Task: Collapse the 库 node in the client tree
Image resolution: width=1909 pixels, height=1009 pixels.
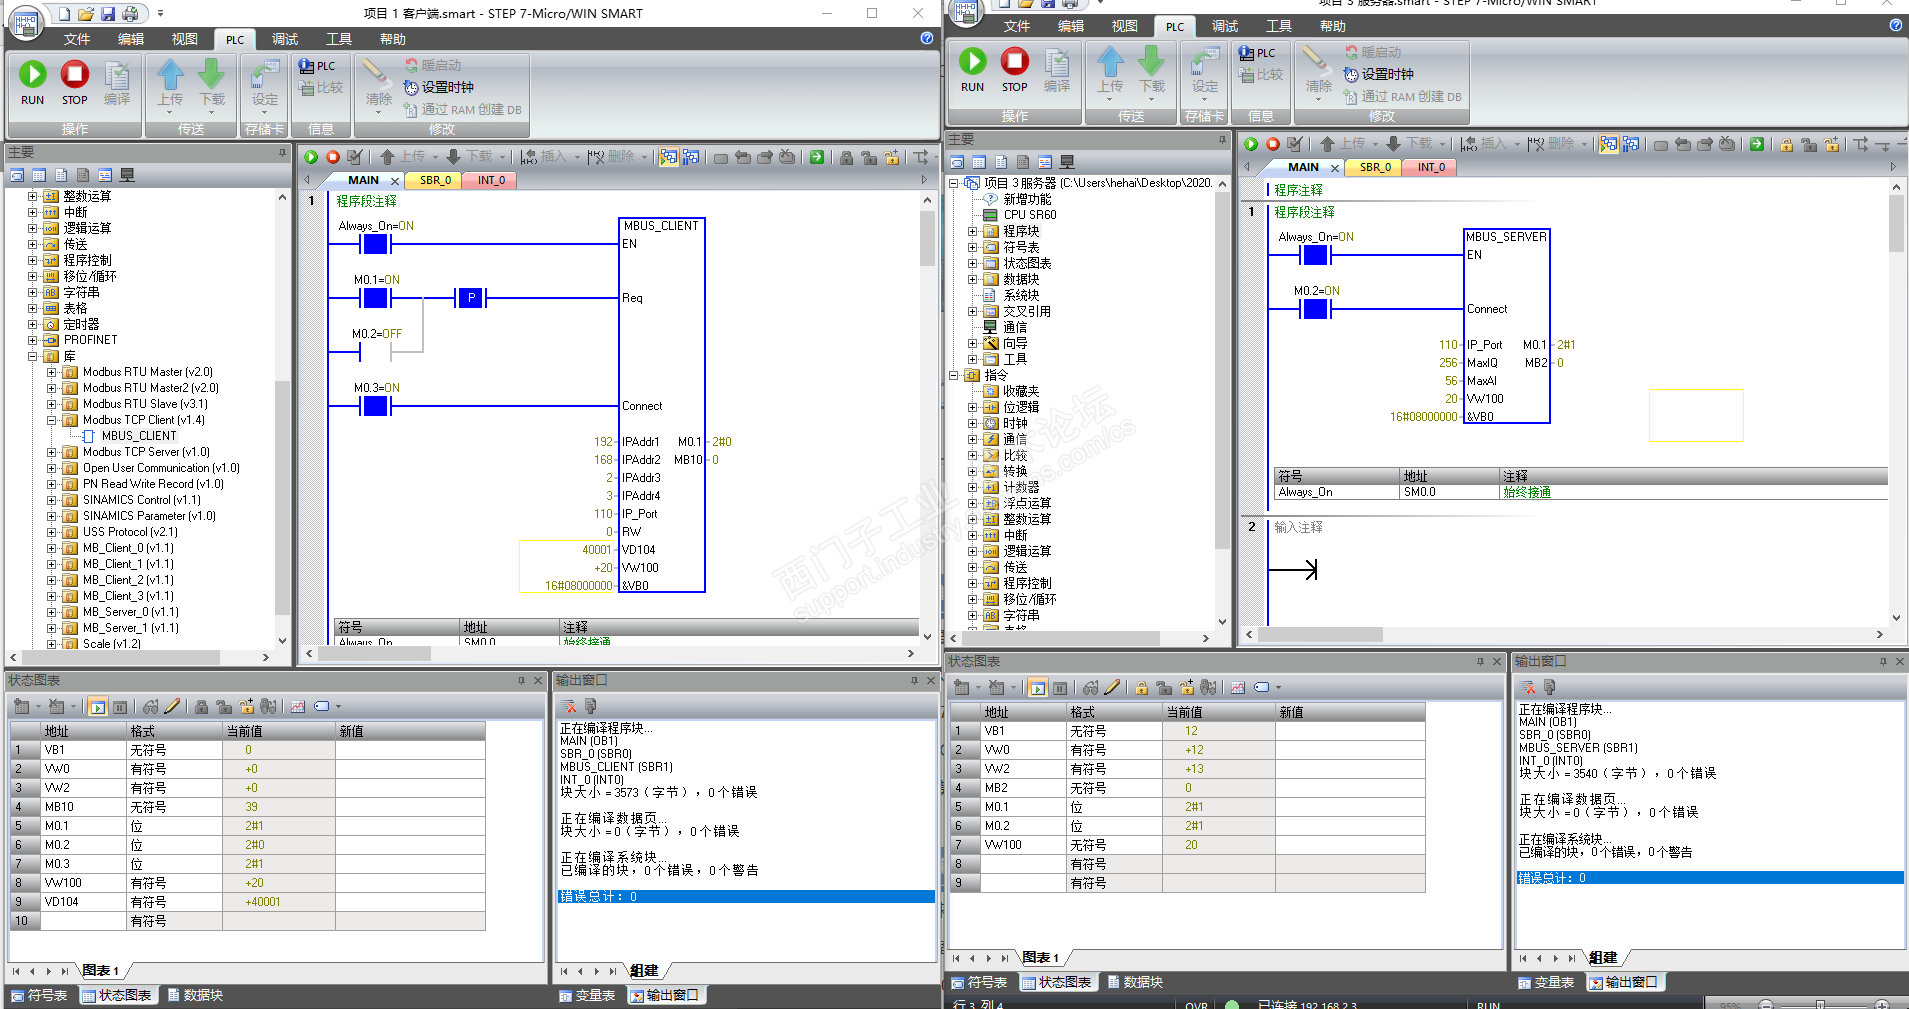Action: pyautogui.click(x=32, y=356)
